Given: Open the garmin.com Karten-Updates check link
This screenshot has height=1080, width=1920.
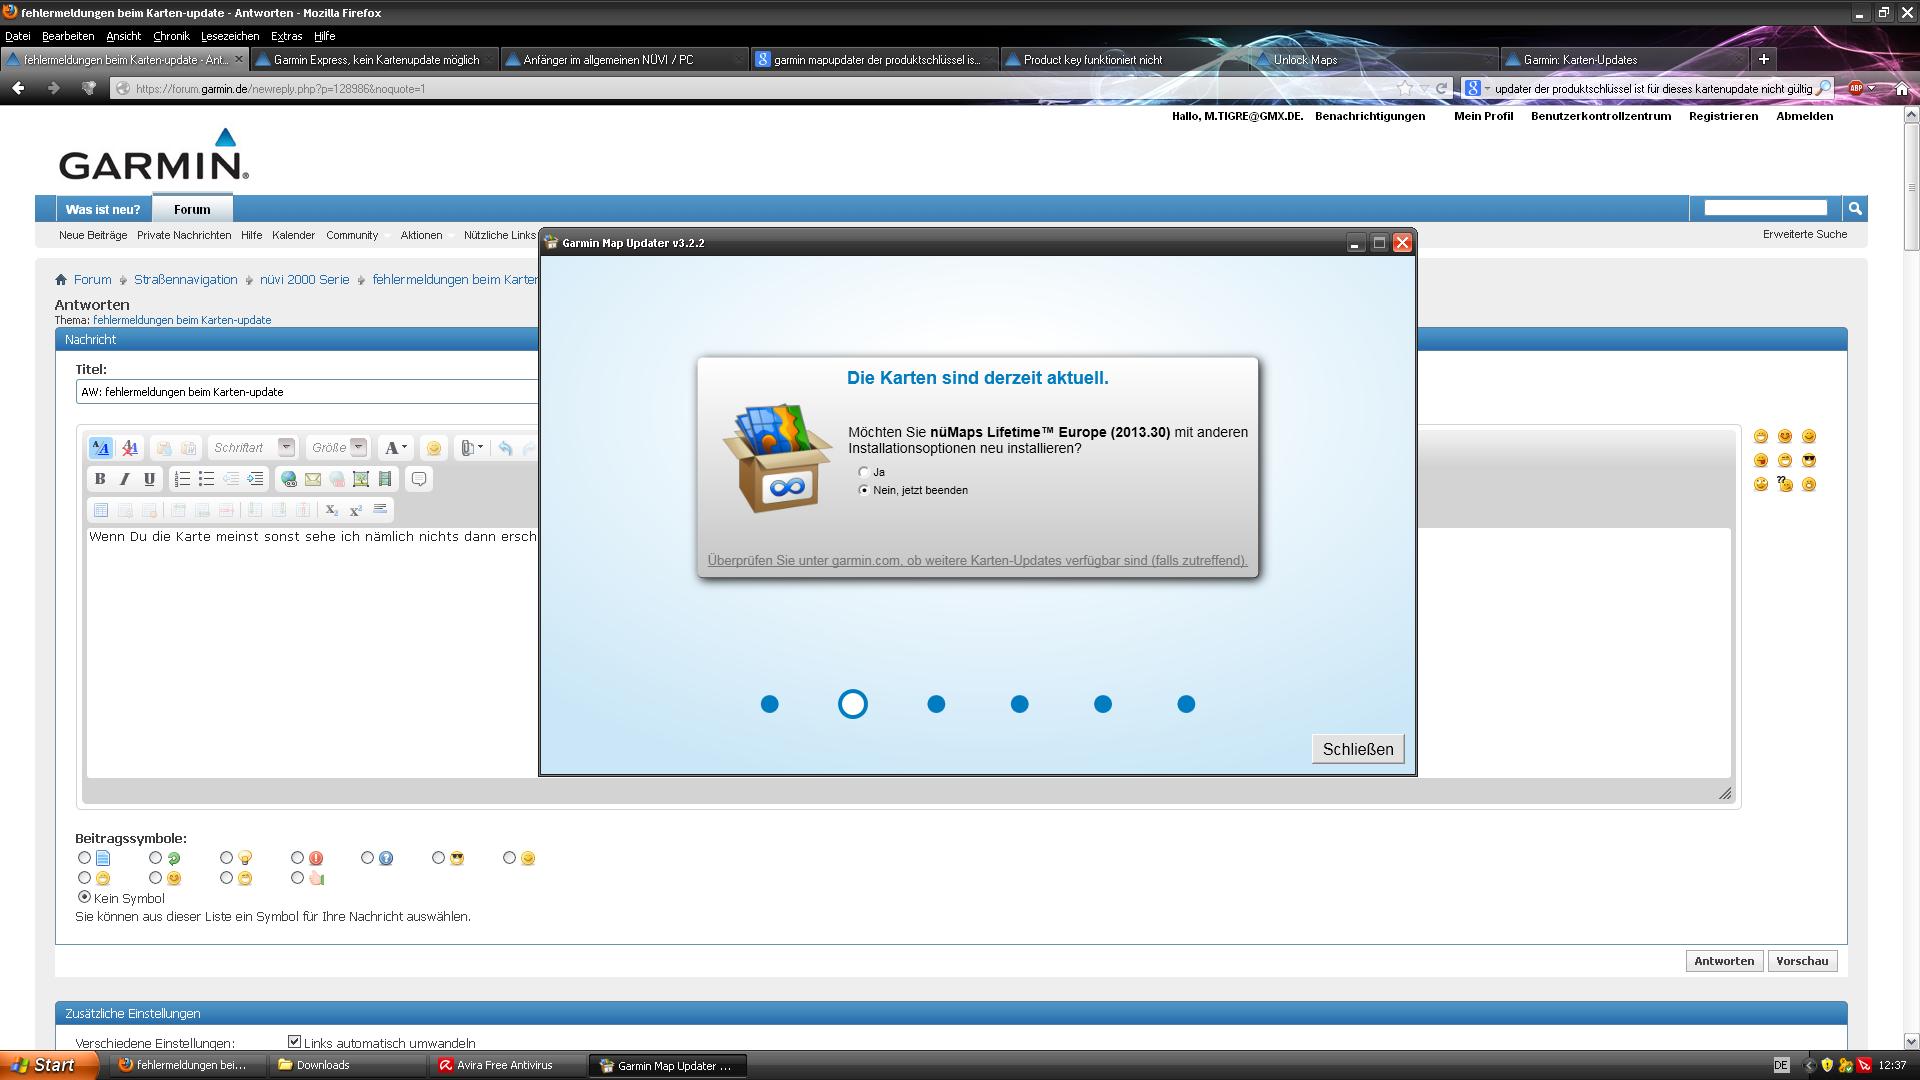Looking at the screenshot, I should (977, 560).
